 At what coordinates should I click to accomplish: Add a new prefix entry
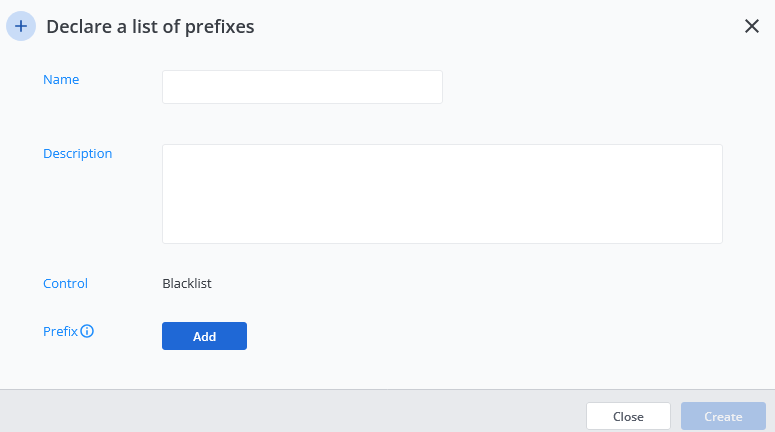[204, 337]
